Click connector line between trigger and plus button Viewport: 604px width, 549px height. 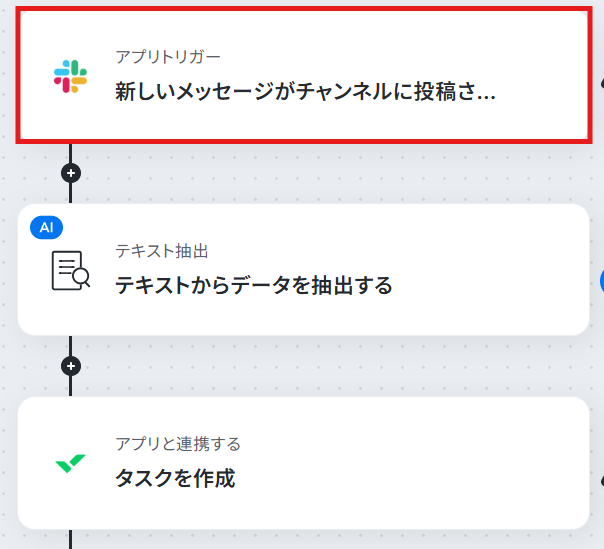pos(70,153)
